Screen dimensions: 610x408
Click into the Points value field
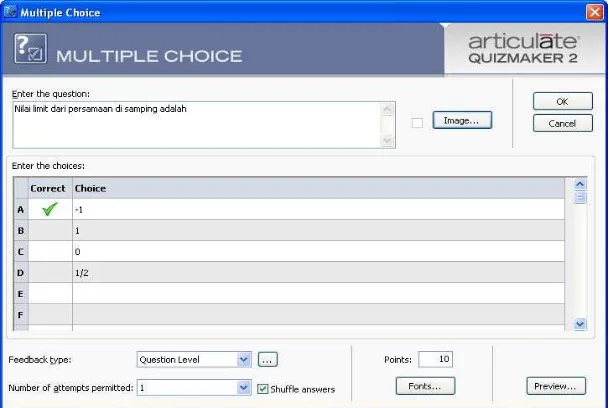point(435,359)
